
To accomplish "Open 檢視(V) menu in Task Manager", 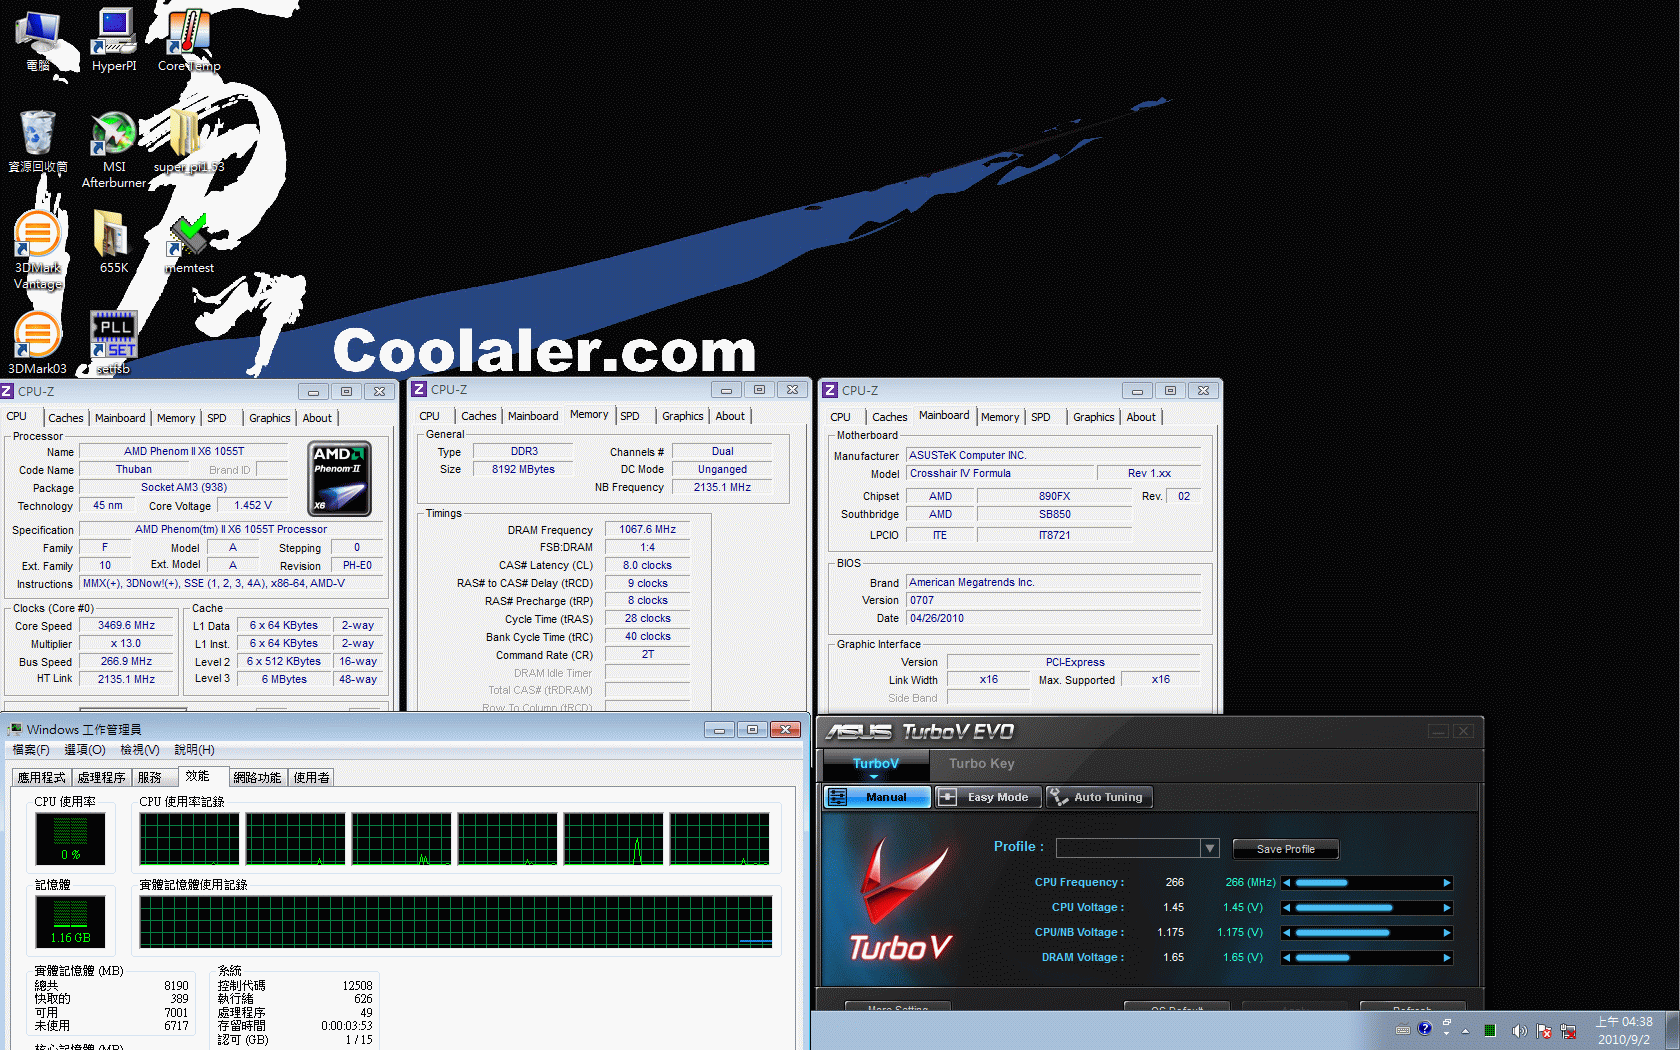I will (x=140, y=750).
